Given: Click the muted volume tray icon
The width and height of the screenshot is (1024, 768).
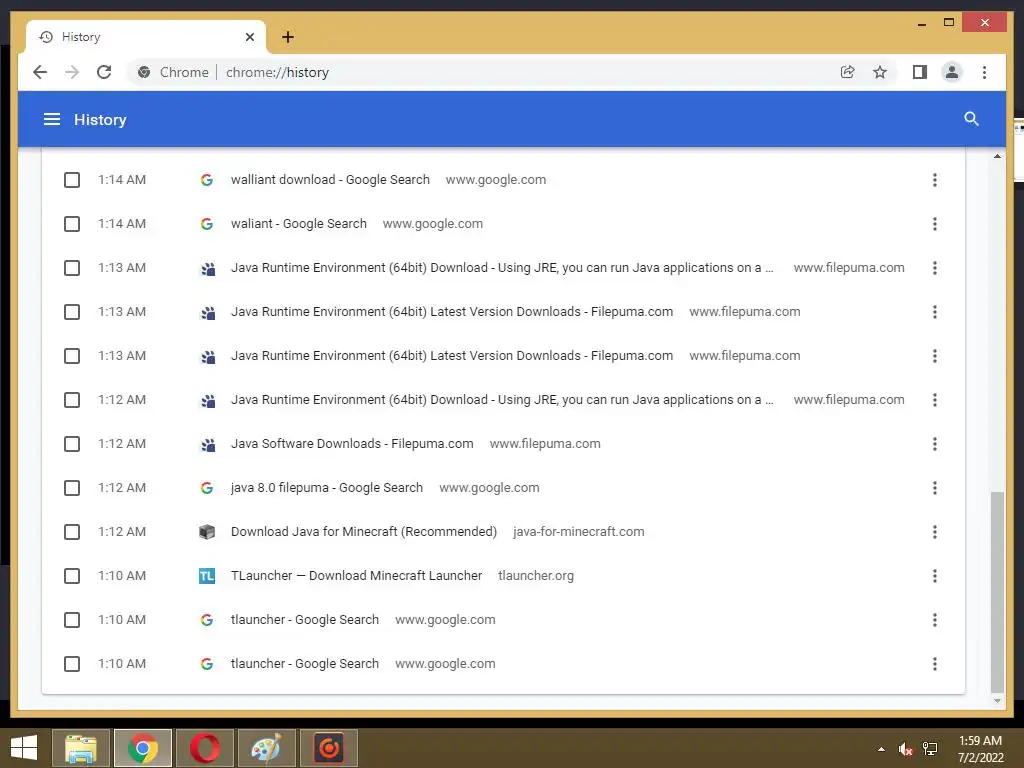Looking at the screenshot, I should pyautogui.click(x=905, y=749).
